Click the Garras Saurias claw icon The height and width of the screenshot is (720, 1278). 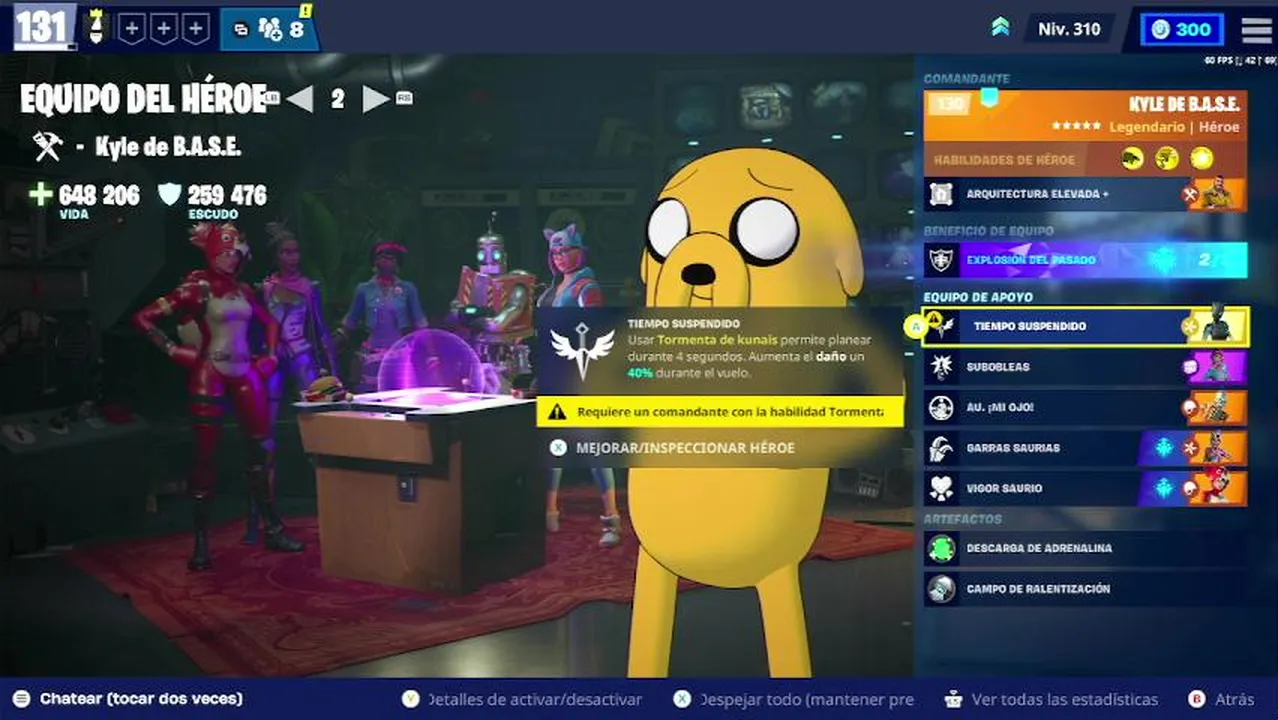coord(941,448)
